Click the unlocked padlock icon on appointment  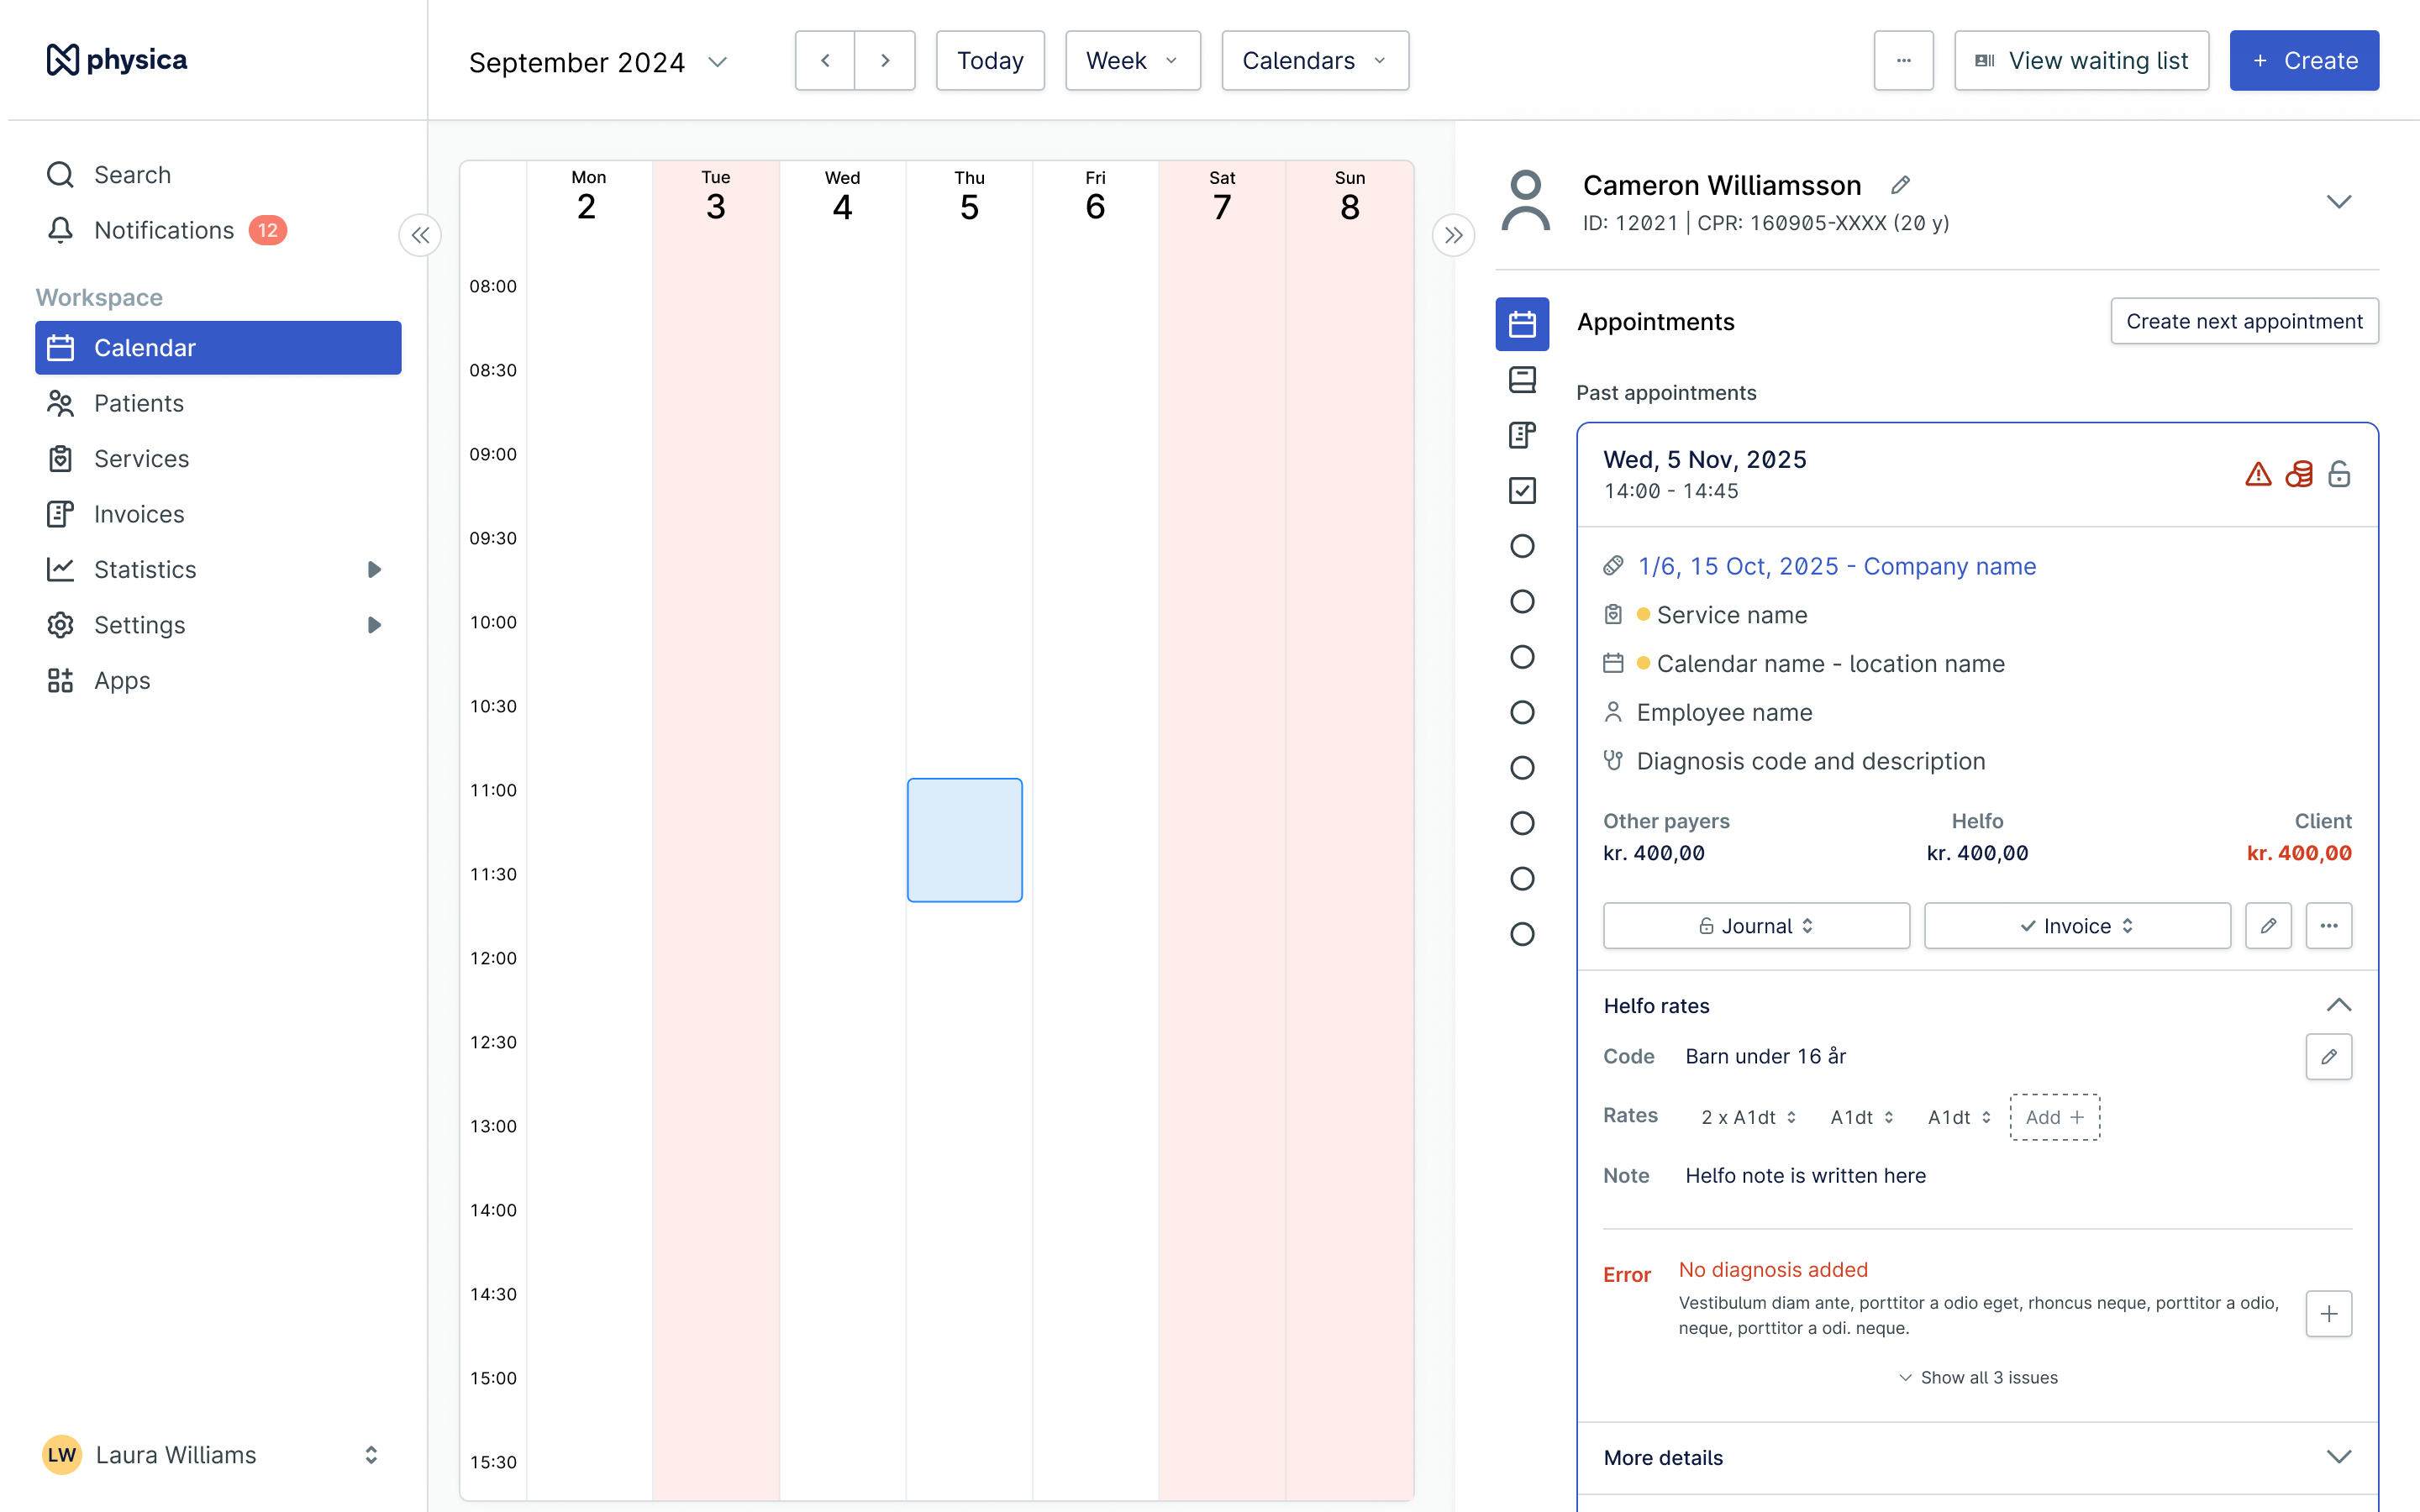2339,474
